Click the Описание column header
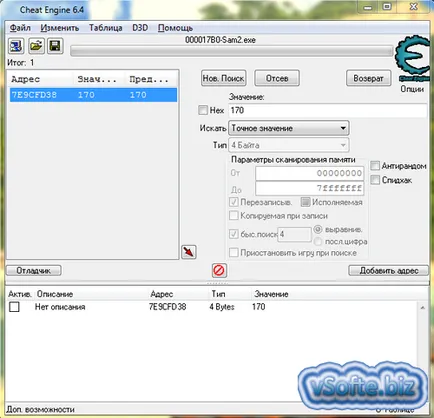Image resolution: width=434 pixels, height=418 pixels. (x=55, y=294)
